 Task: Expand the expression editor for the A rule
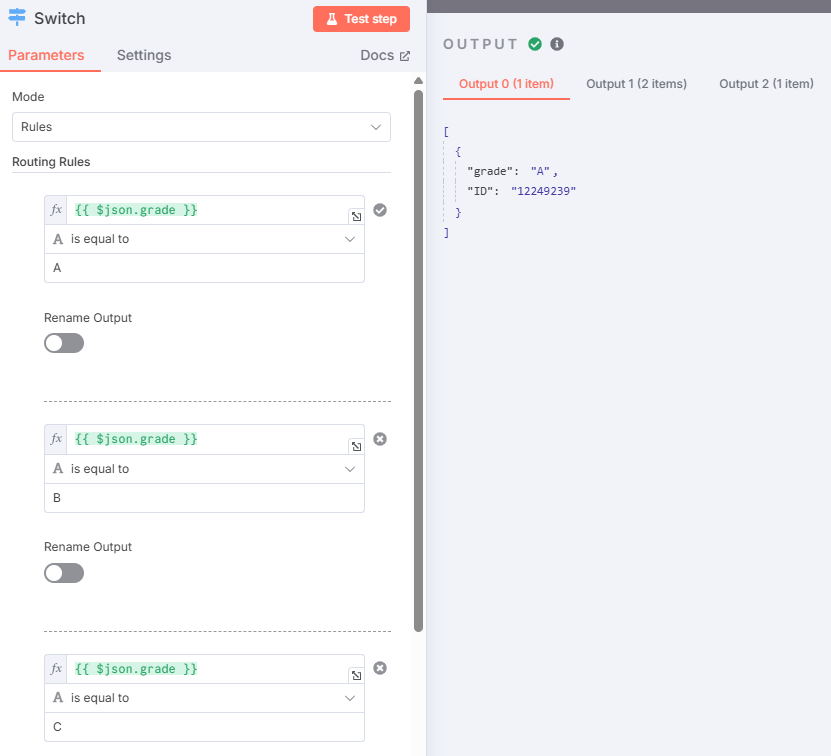coord(357,216)
